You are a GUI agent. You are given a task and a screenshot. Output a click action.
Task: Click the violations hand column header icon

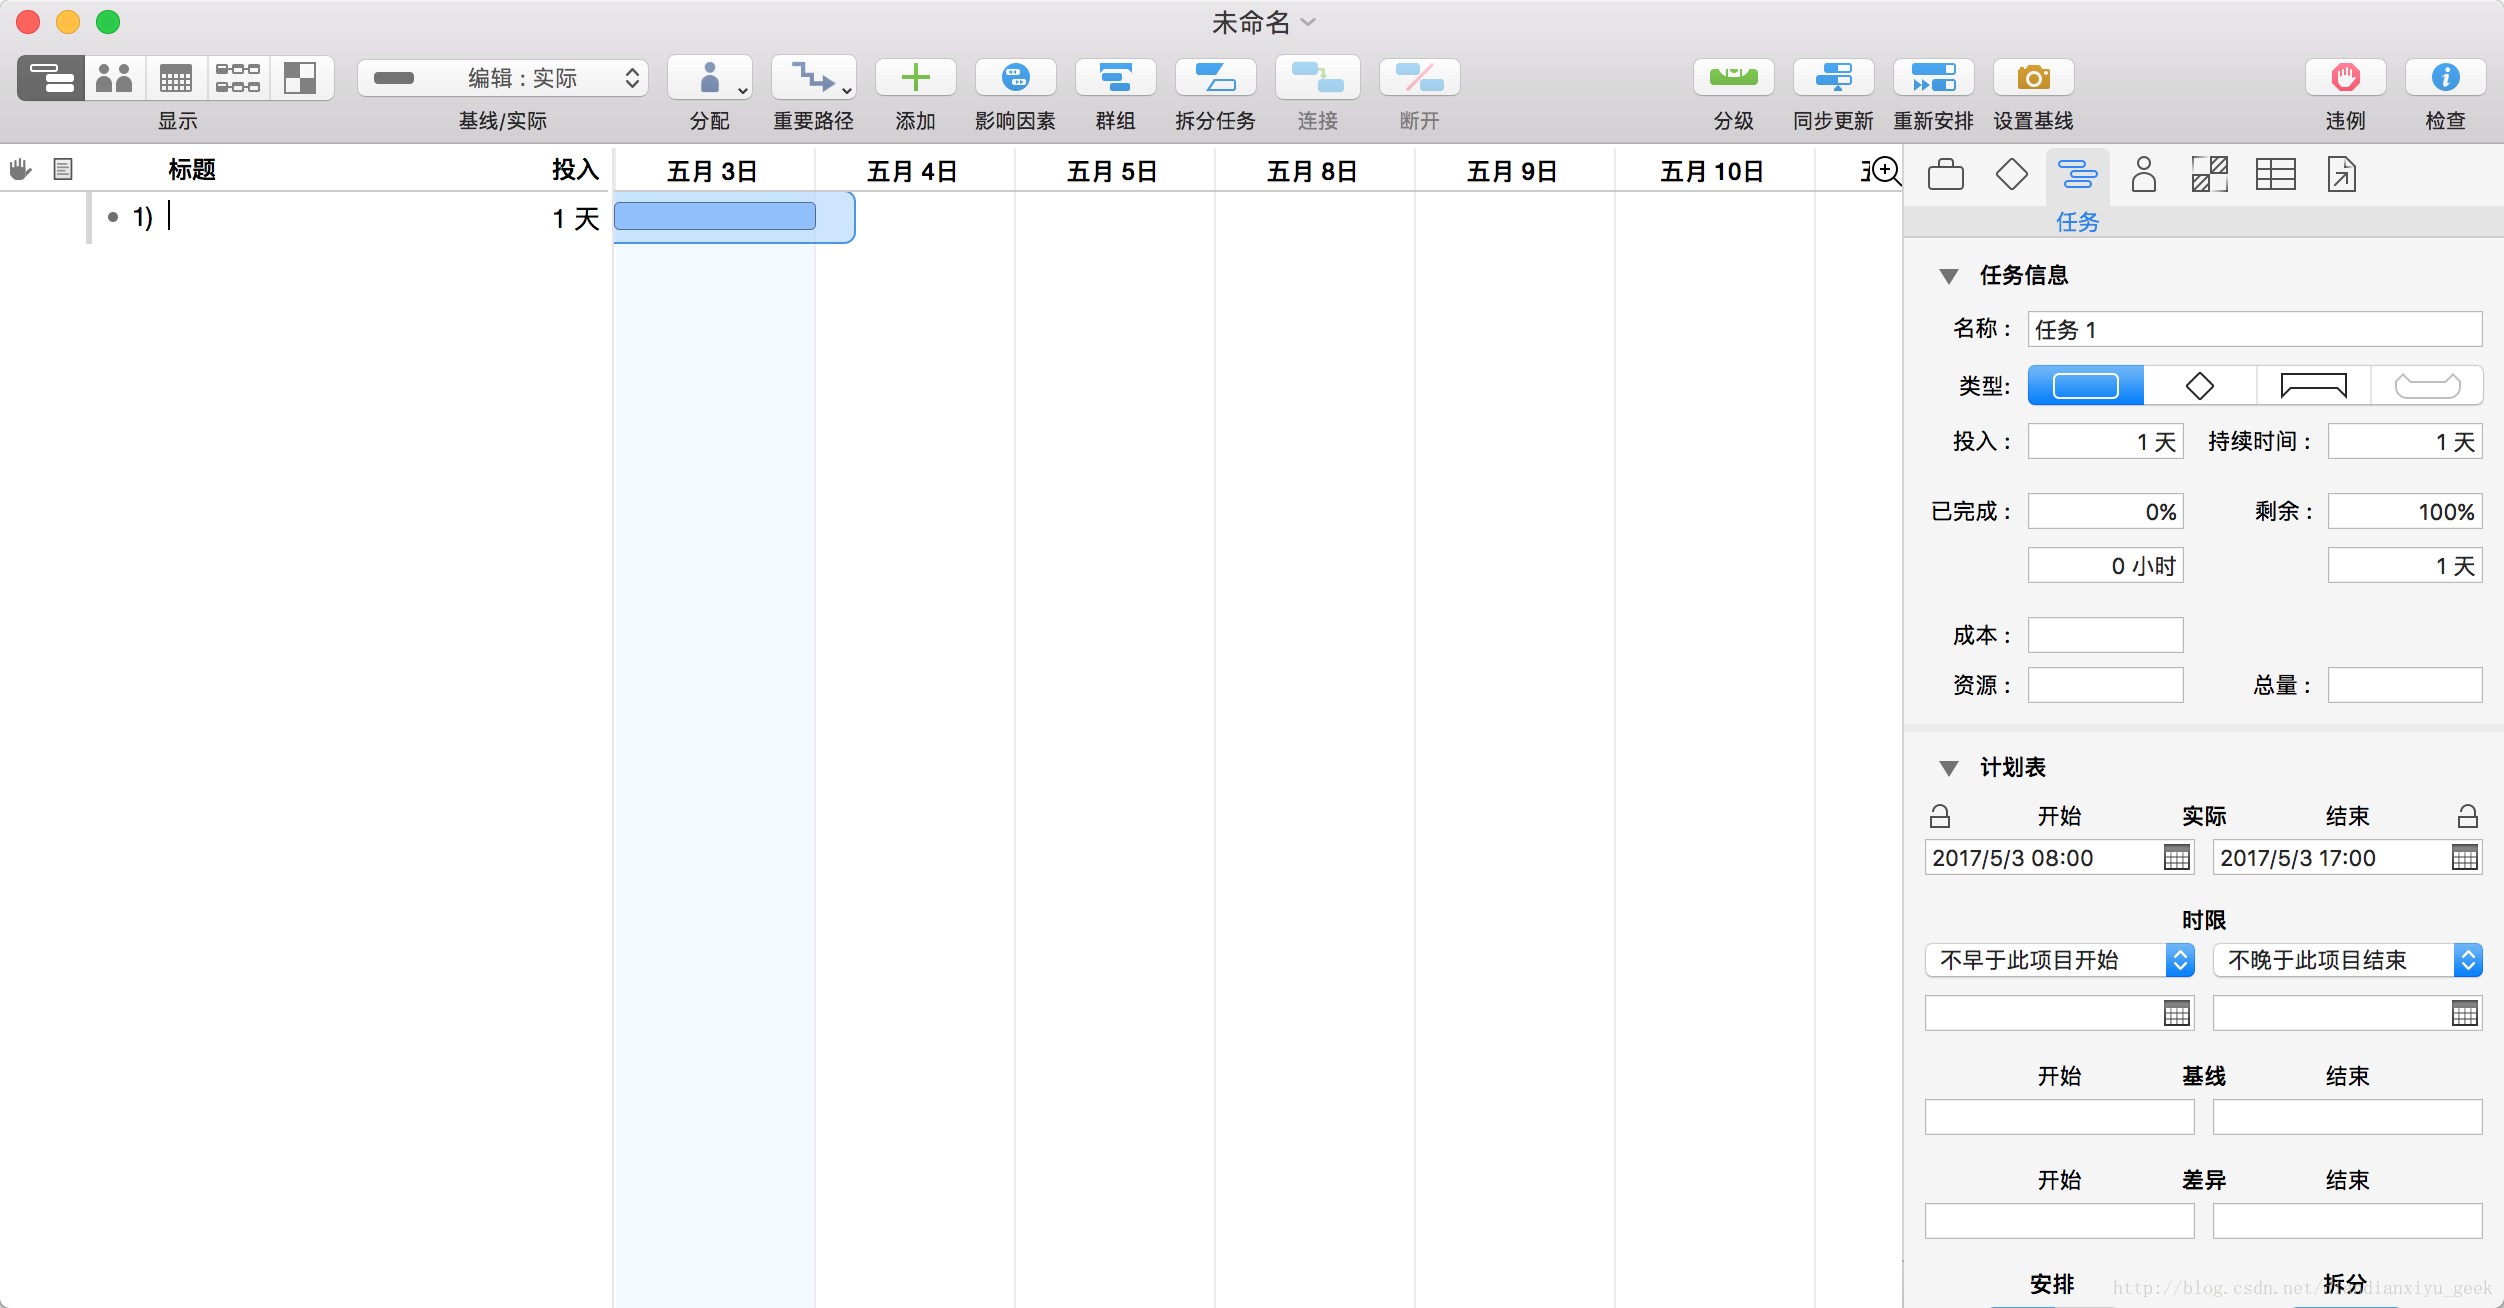tap(20, 169)
